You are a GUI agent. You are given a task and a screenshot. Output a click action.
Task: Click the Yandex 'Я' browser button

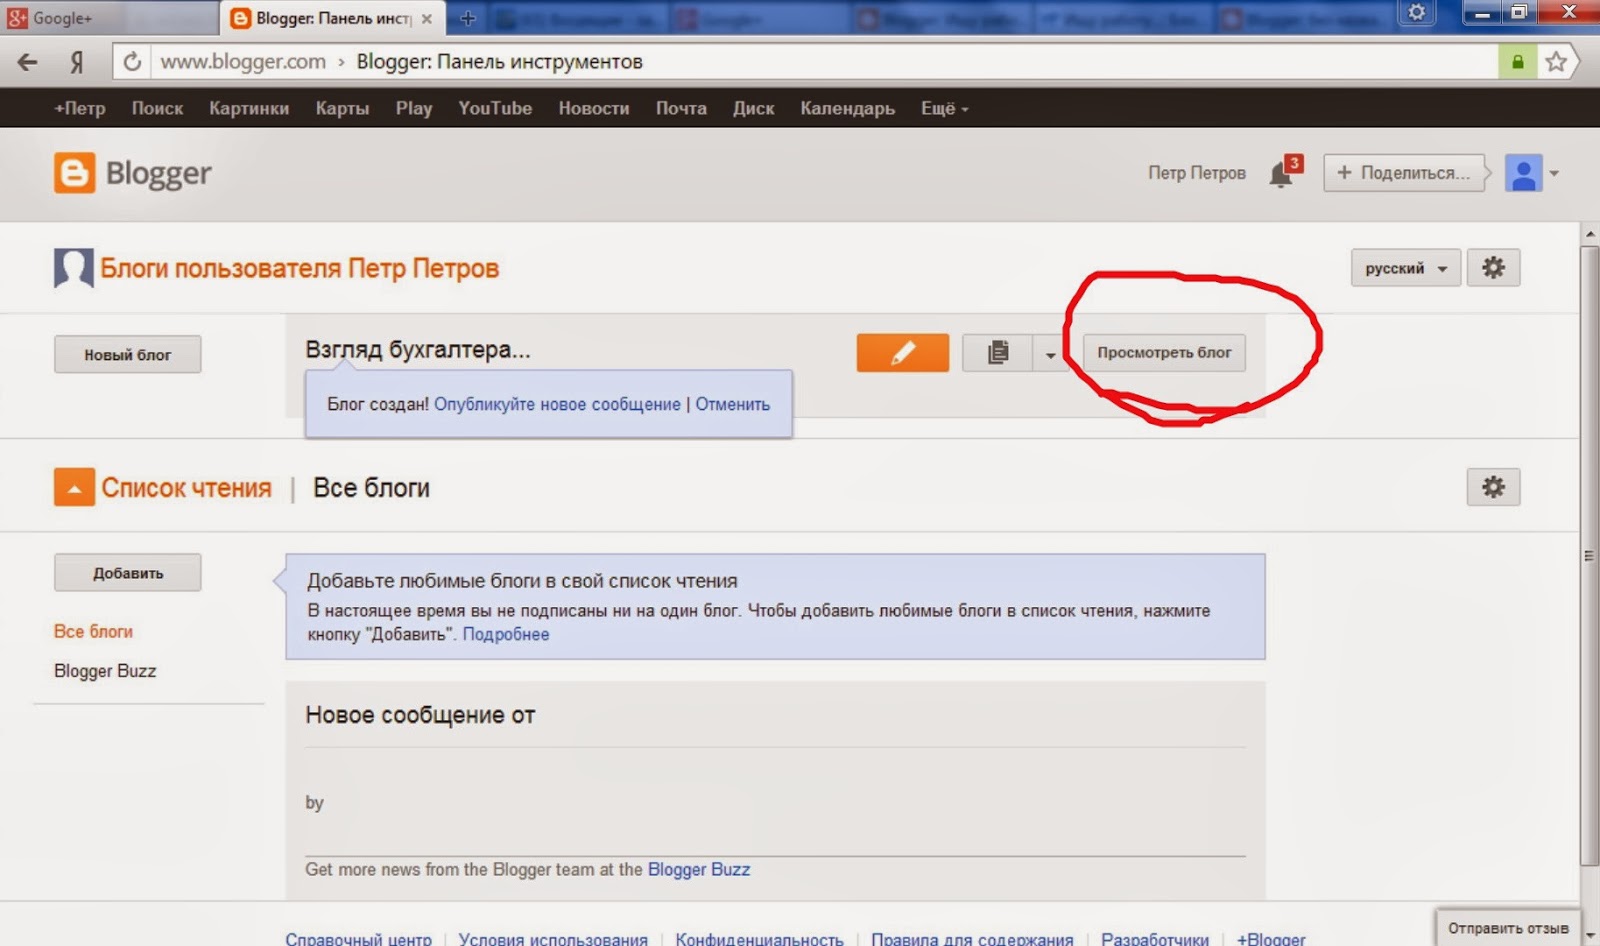coord(77,62)
